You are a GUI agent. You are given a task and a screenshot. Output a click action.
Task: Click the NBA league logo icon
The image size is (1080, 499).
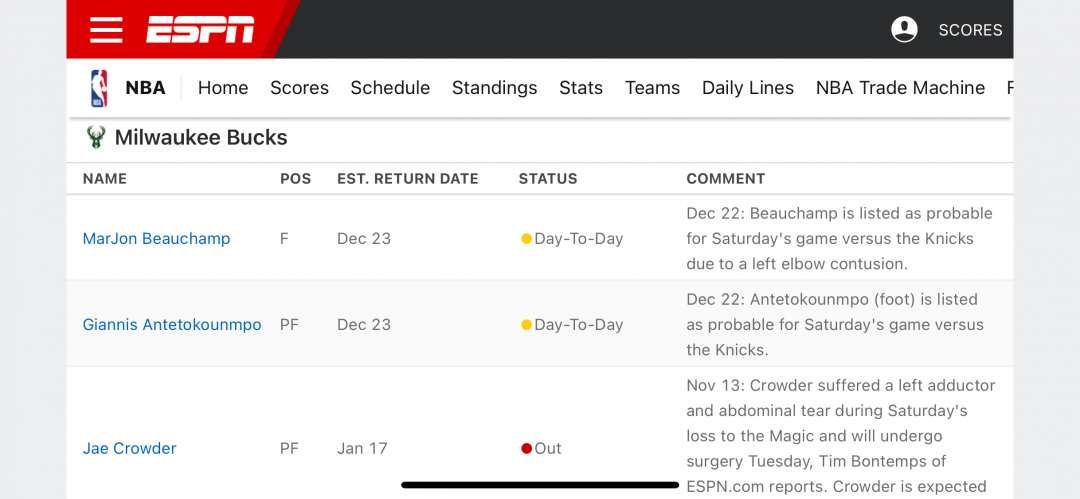click(x=99, y=88)
